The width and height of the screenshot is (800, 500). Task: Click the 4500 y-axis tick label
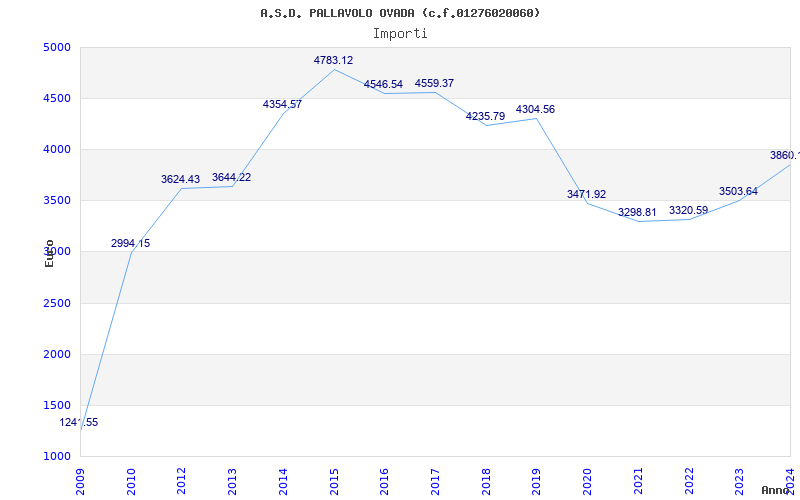pos(57,98)
